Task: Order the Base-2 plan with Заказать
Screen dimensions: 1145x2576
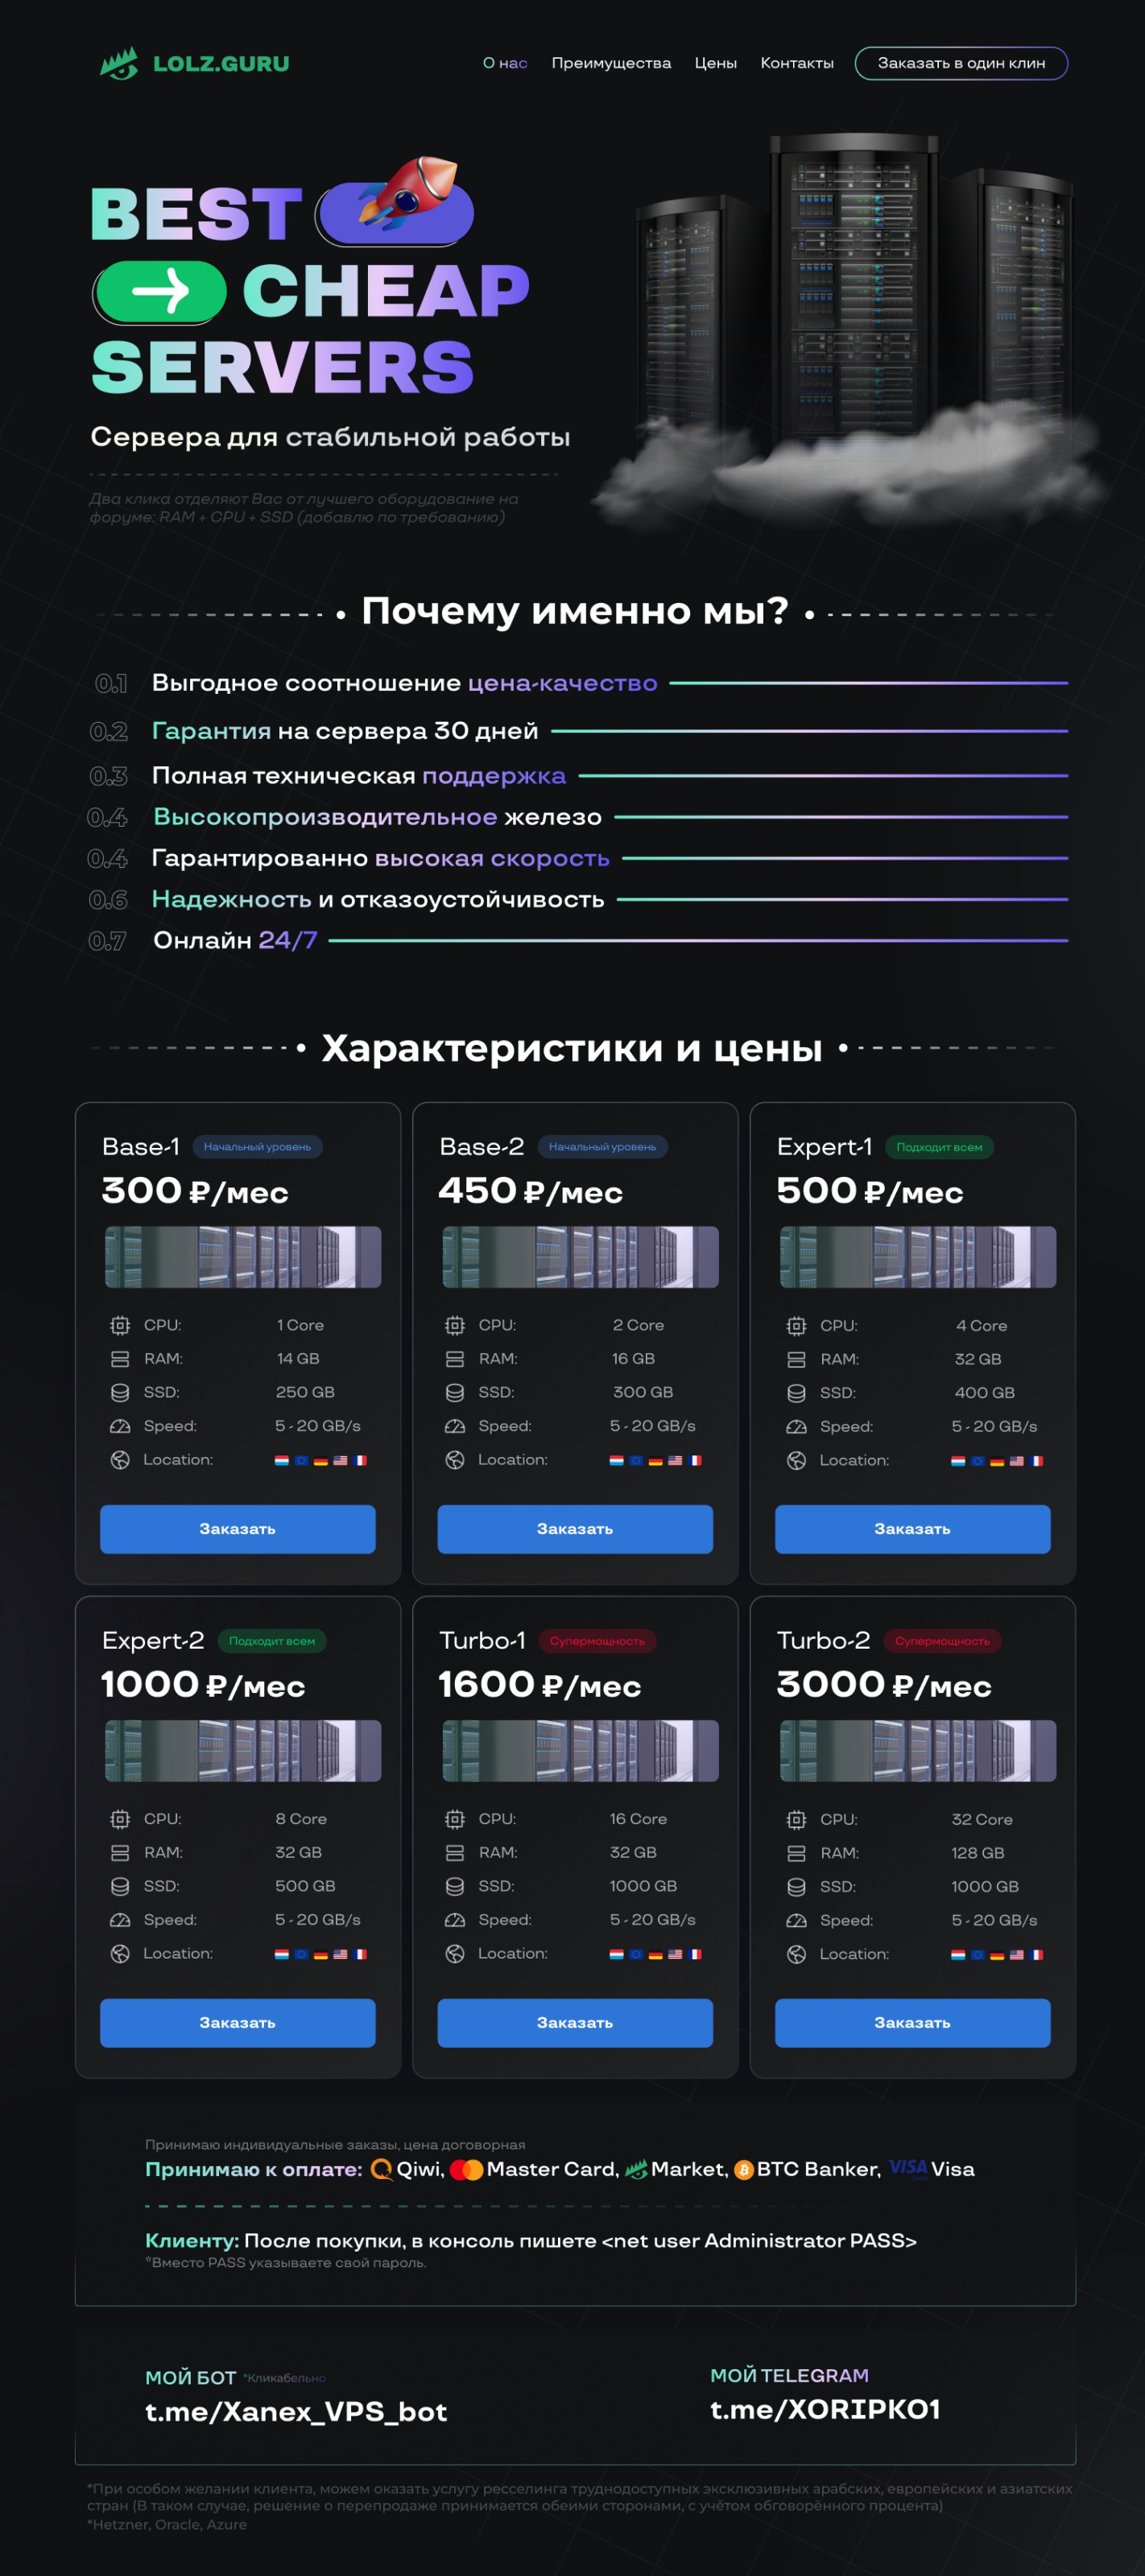Action: click(x=575, y=1529)
